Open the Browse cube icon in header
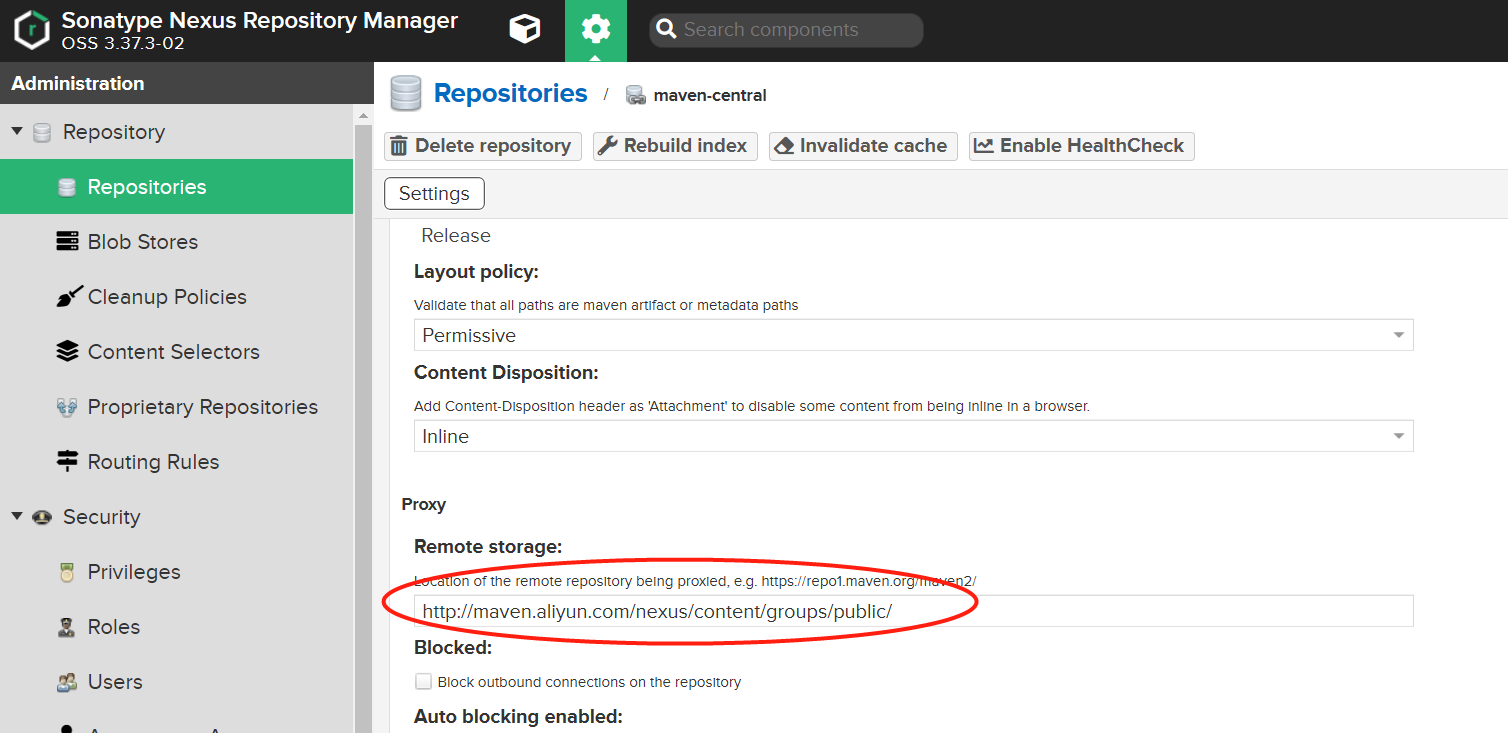 [x=525, y=30]
